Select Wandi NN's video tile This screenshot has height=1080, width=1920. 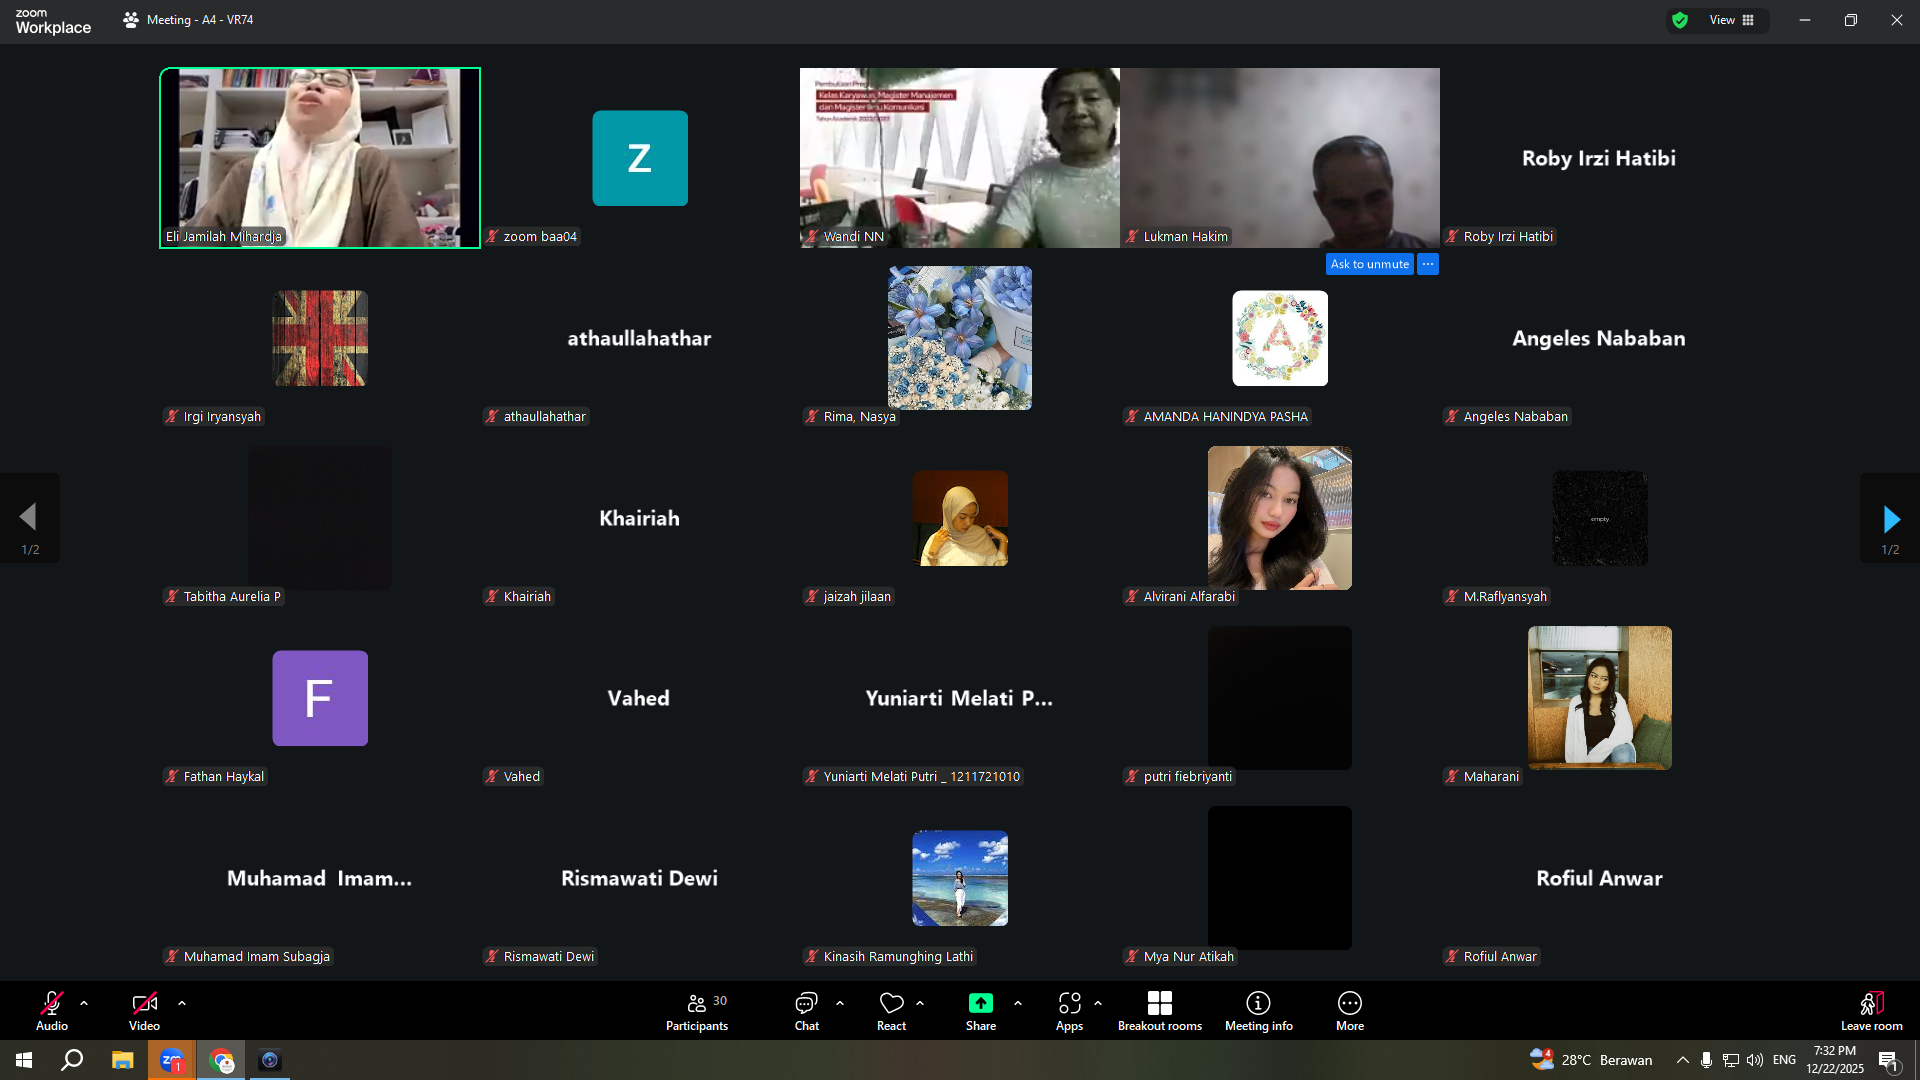coord(960,158)
